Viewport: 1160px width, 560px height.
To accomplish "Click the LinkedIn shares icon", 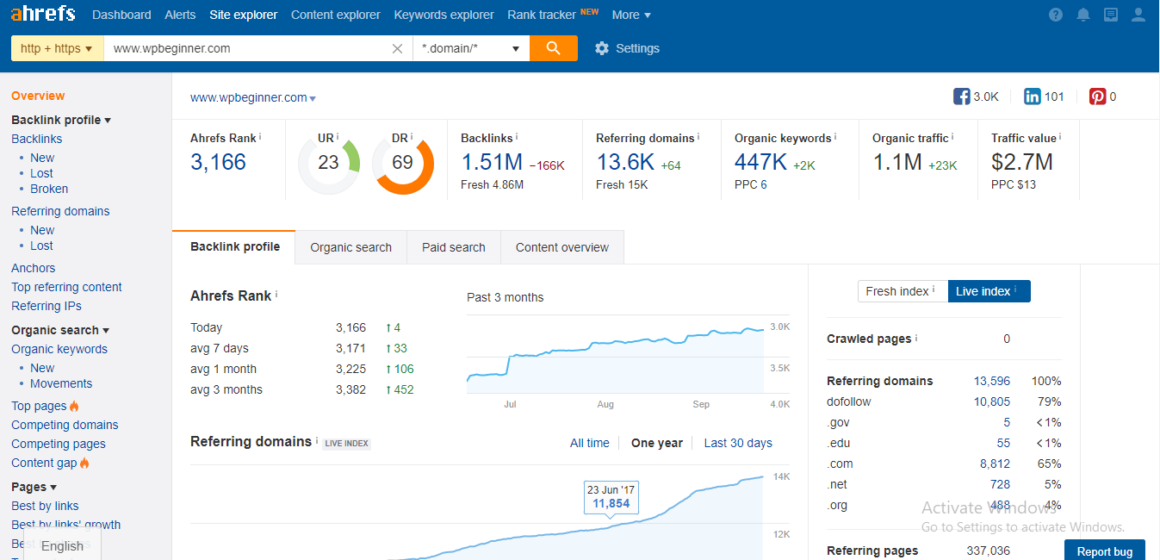I will coord(1032,96).
